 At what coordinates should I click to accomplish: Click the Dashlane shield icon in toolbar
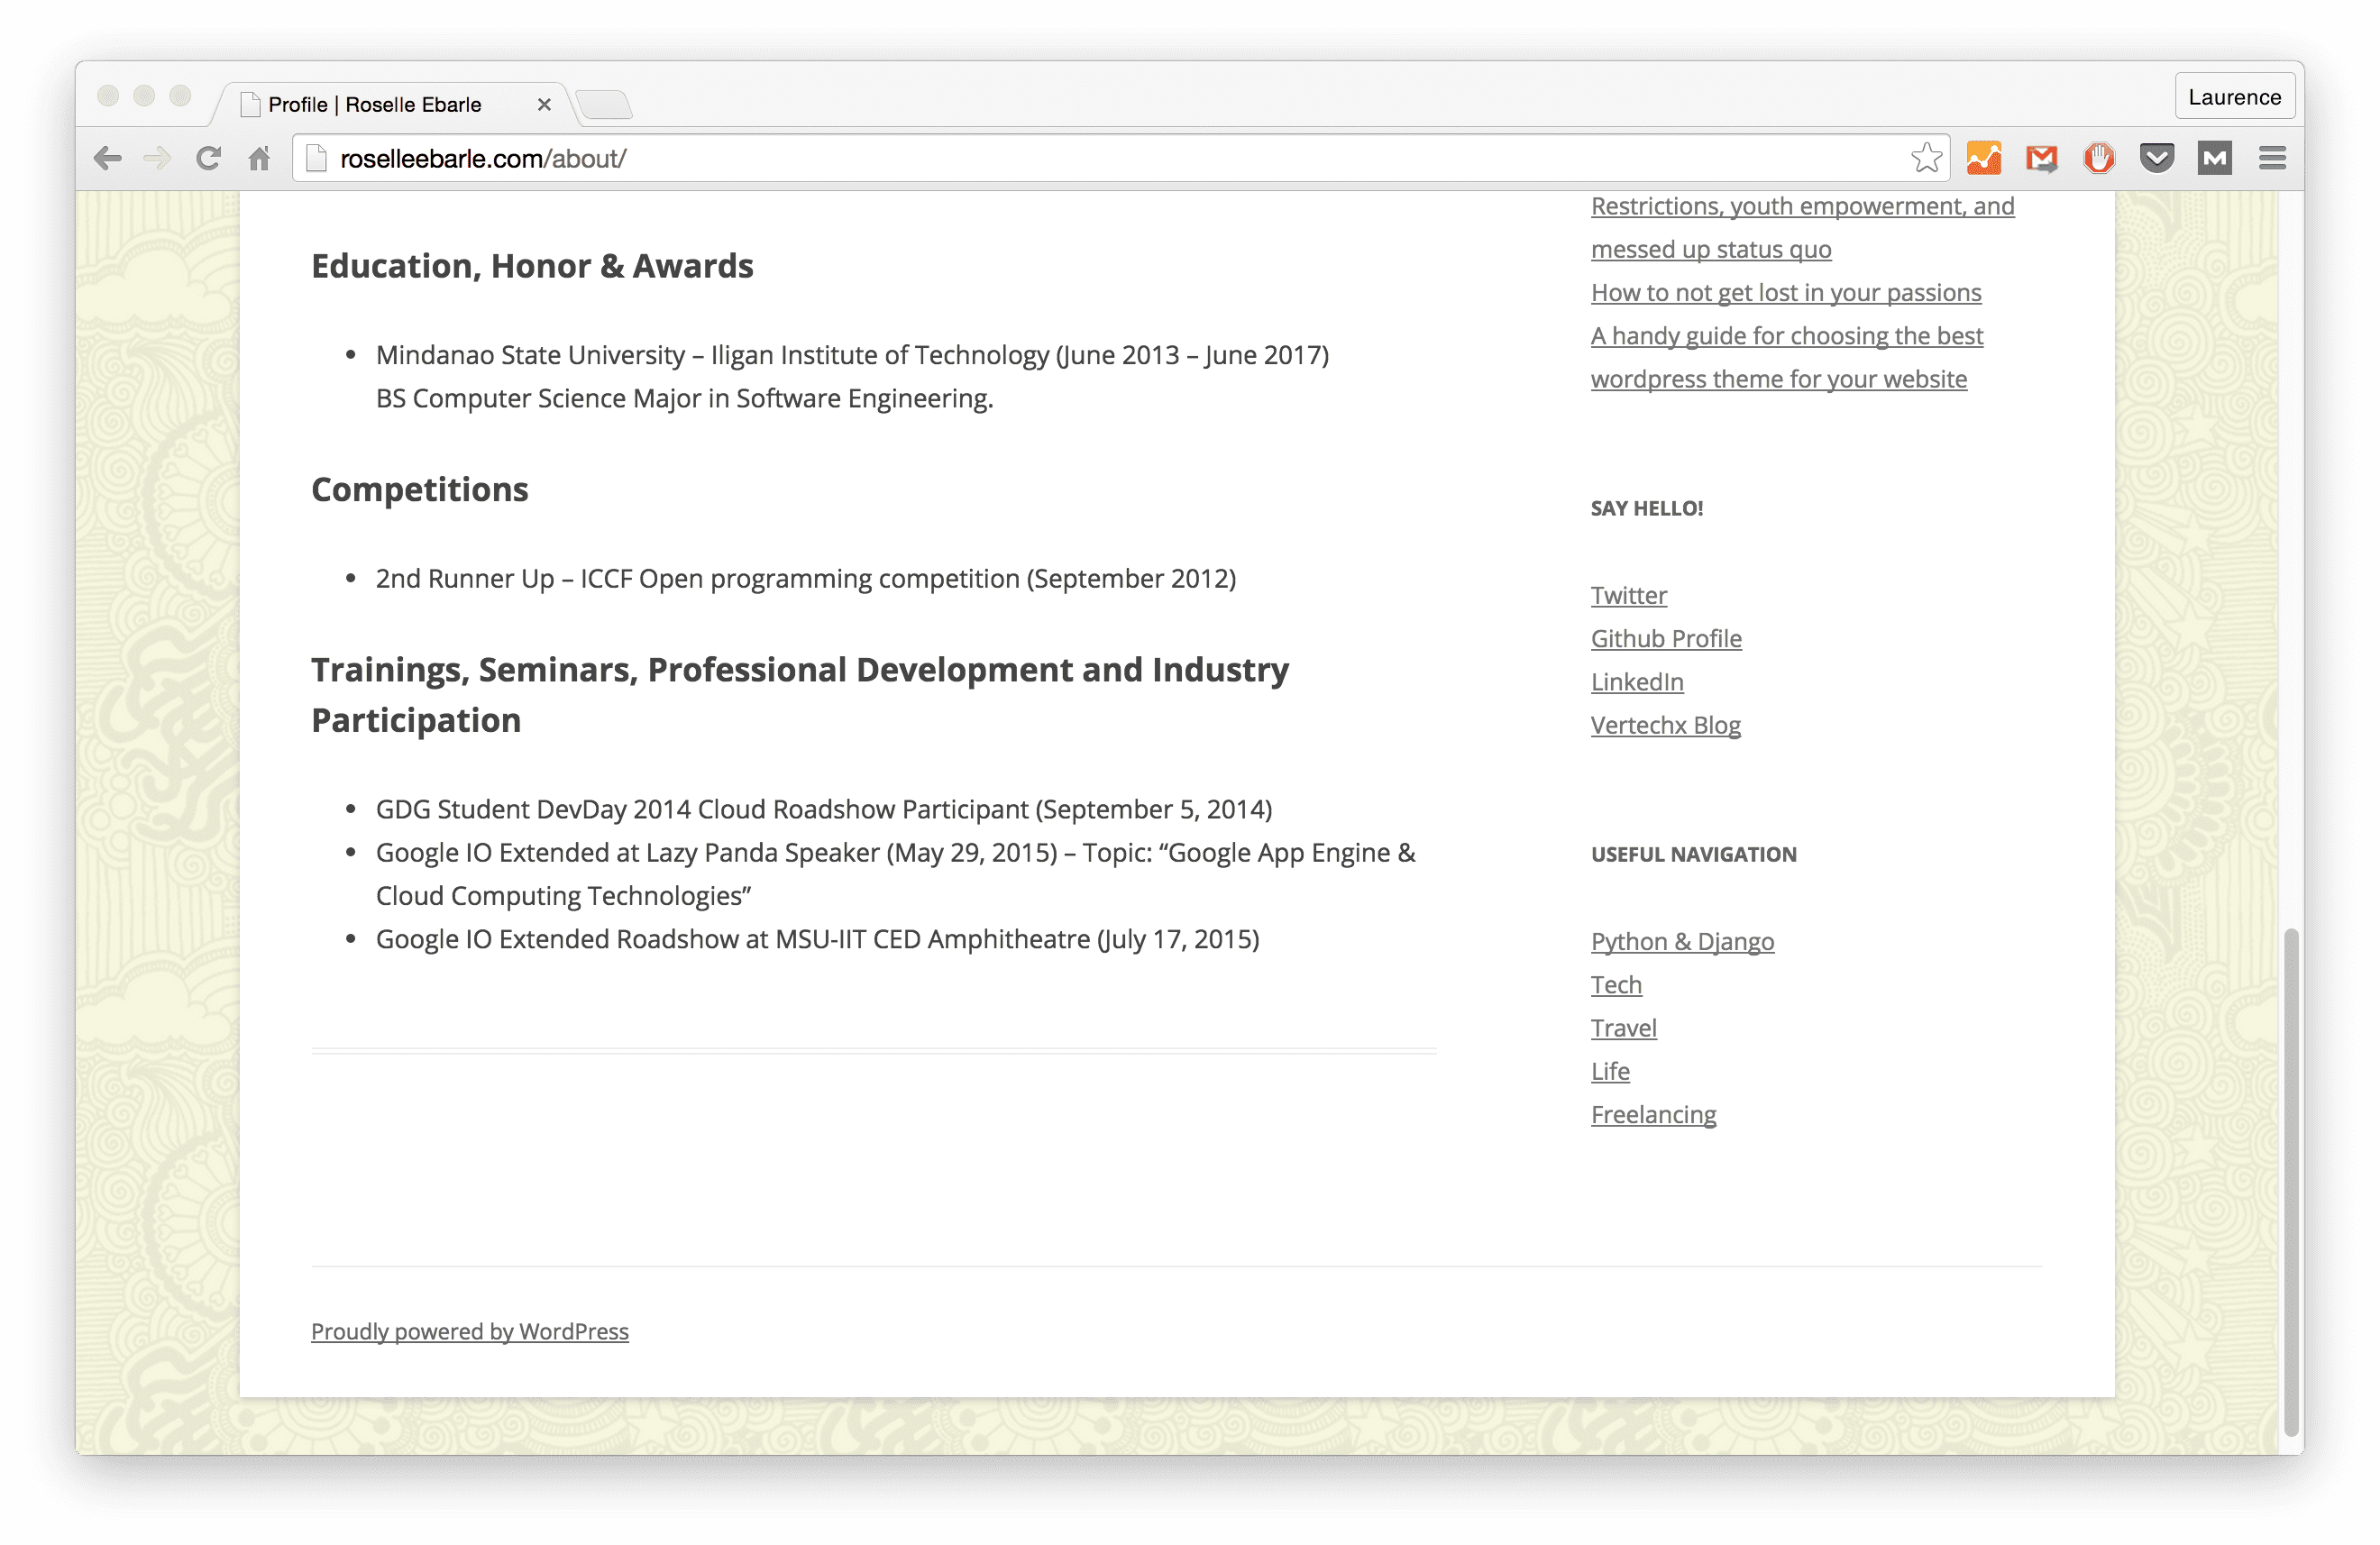2156,158
